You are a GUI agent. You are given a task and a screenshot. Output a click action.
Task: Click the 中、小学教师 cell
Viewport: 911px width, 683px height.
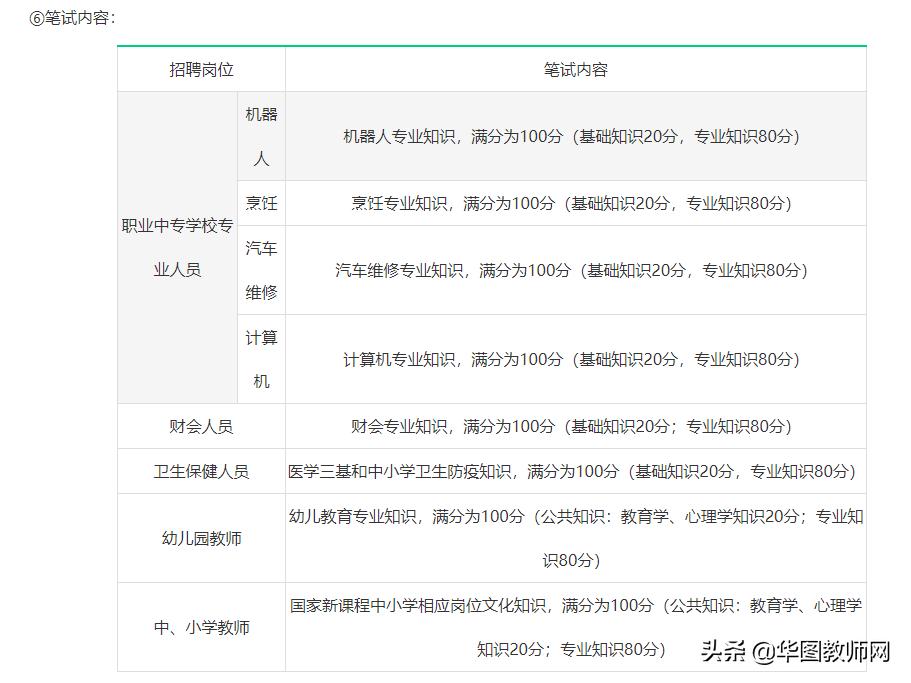coord(201,628)
